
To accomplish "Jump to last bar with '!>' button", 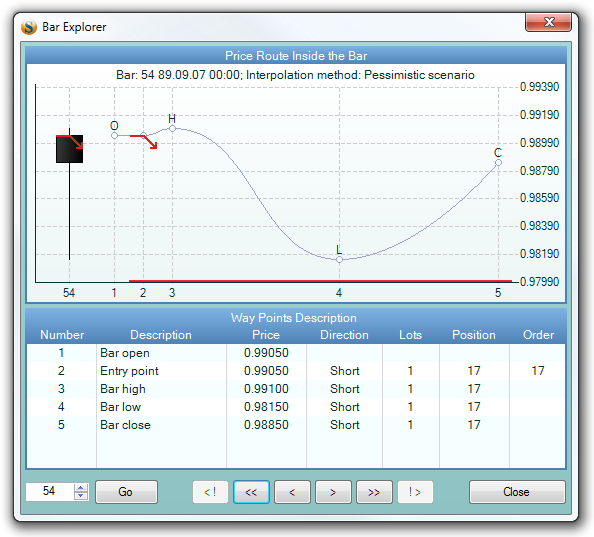I will (x=415, y=492).
